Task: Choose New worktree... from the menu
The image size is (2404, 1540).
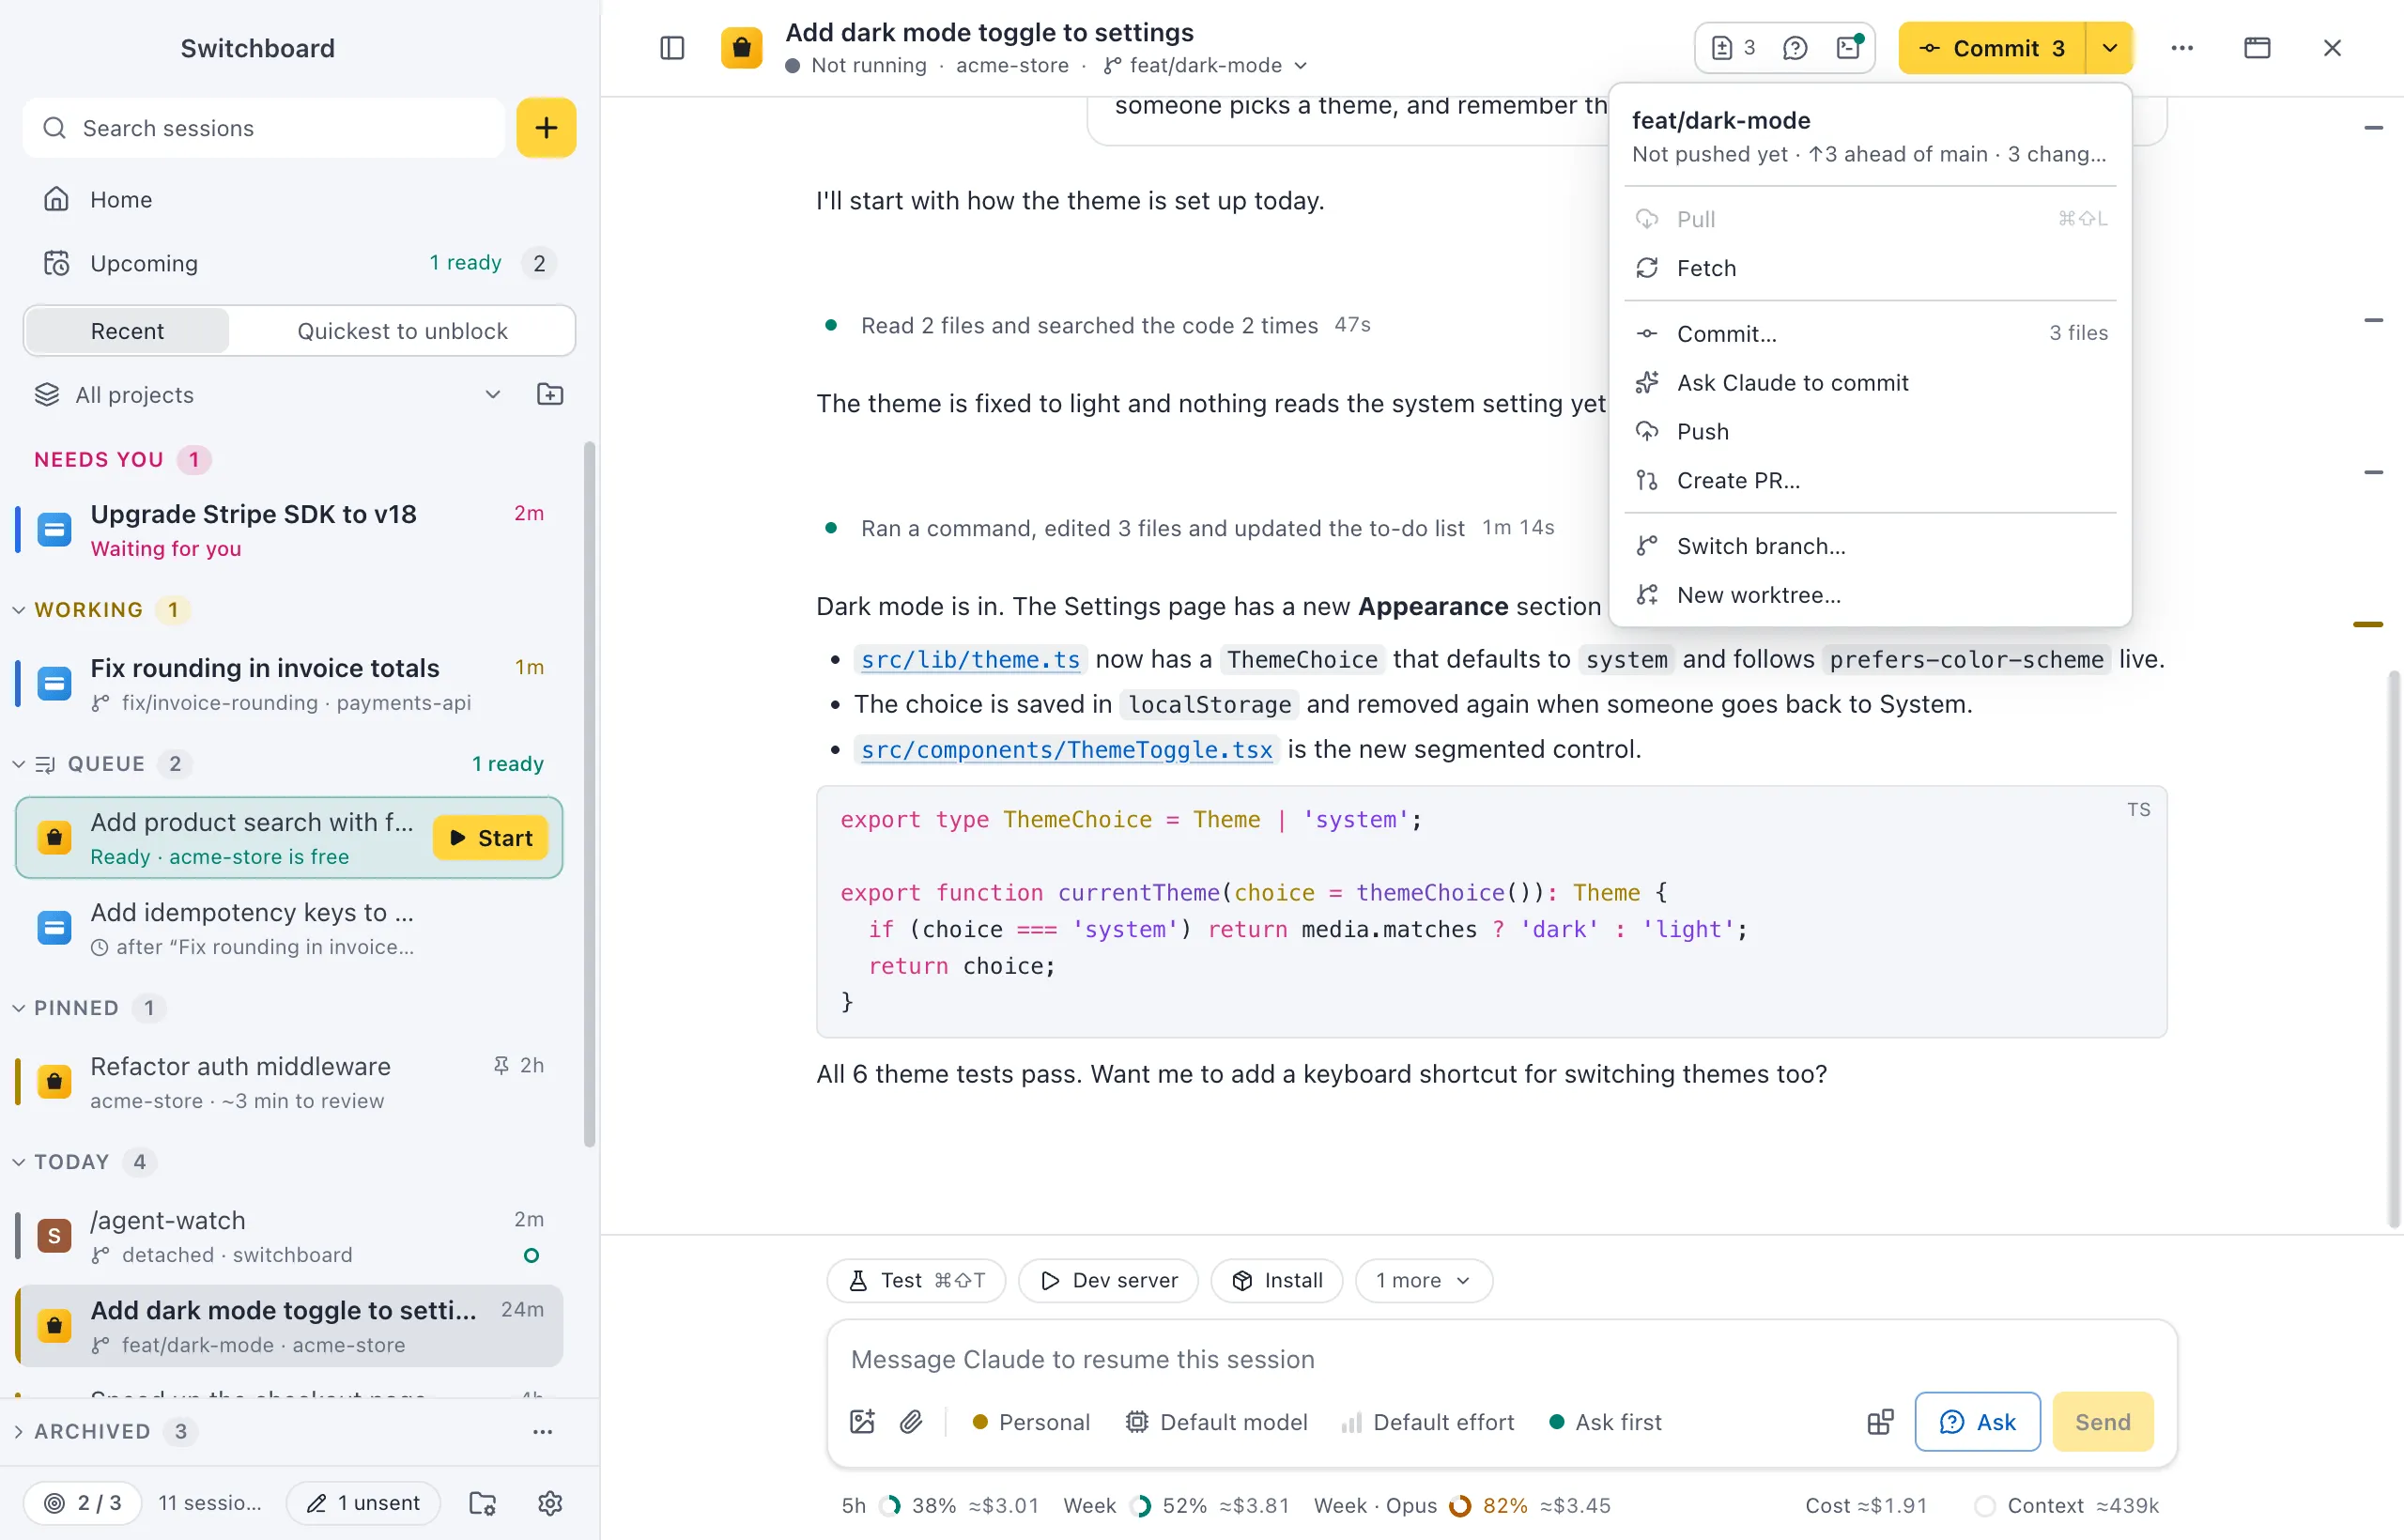Action: (x=1870, y=595)
